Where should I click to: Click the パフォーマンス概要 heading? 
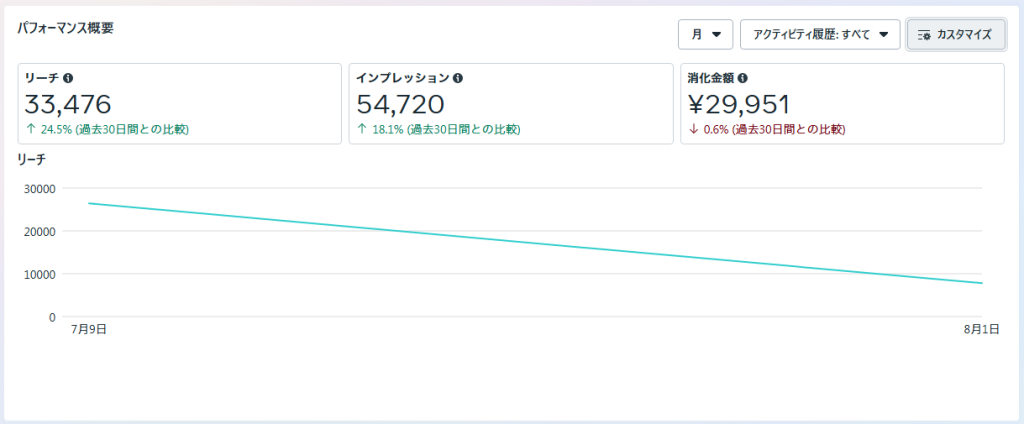[66, 28]
